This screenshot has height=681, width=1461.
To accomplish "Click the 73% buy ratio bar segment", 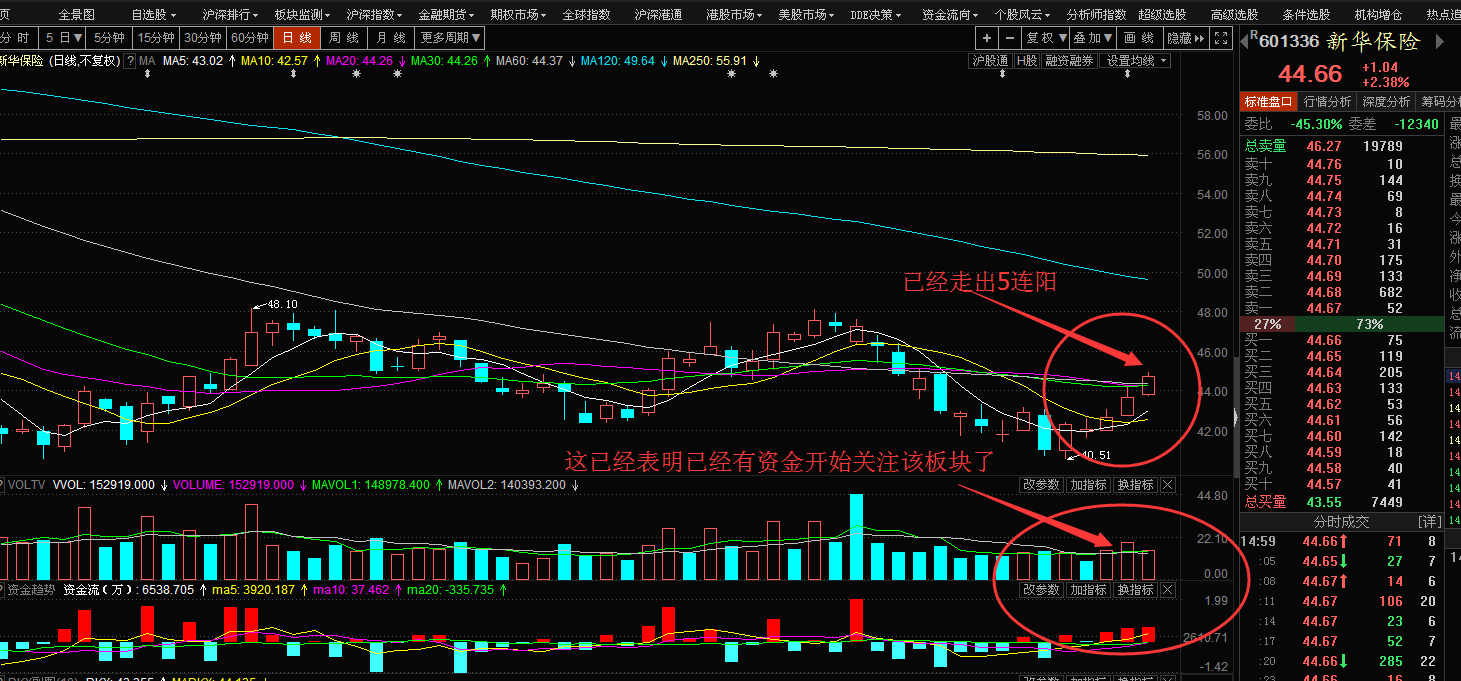I will [x=1369, y=325].
